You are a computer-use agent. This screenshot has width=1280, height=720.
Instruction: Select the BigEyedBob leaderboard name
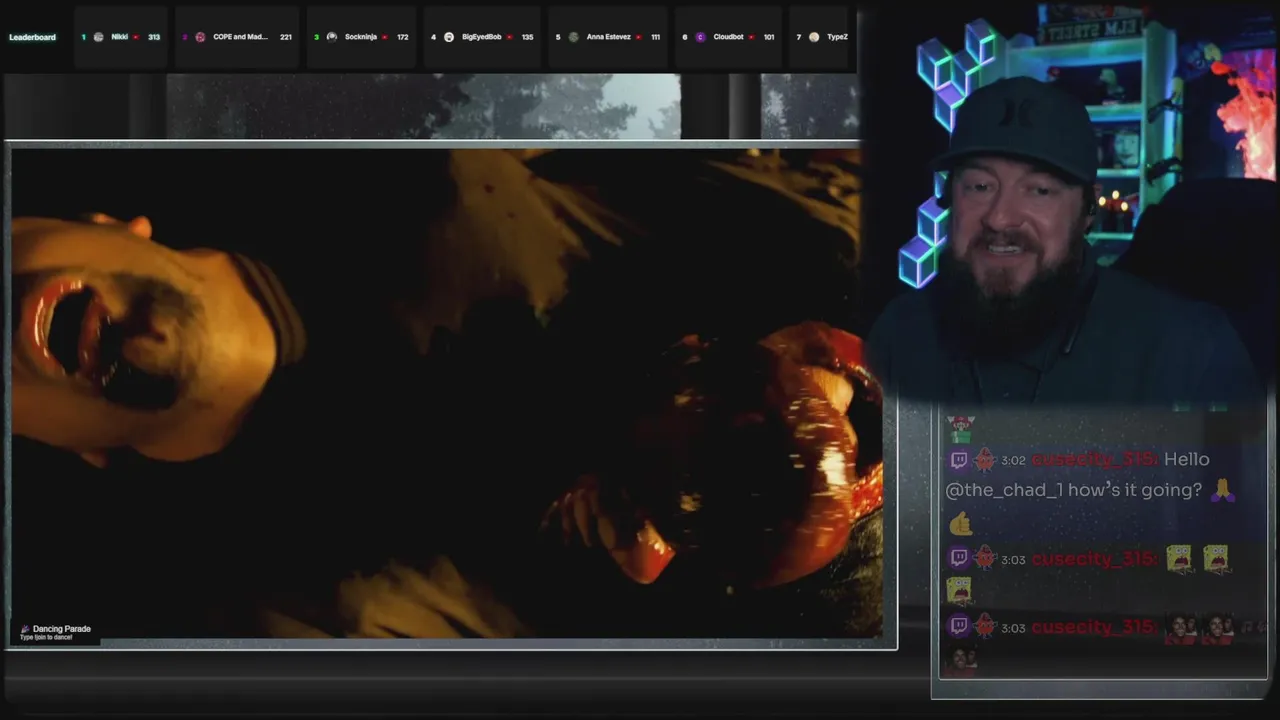[482, 37]
